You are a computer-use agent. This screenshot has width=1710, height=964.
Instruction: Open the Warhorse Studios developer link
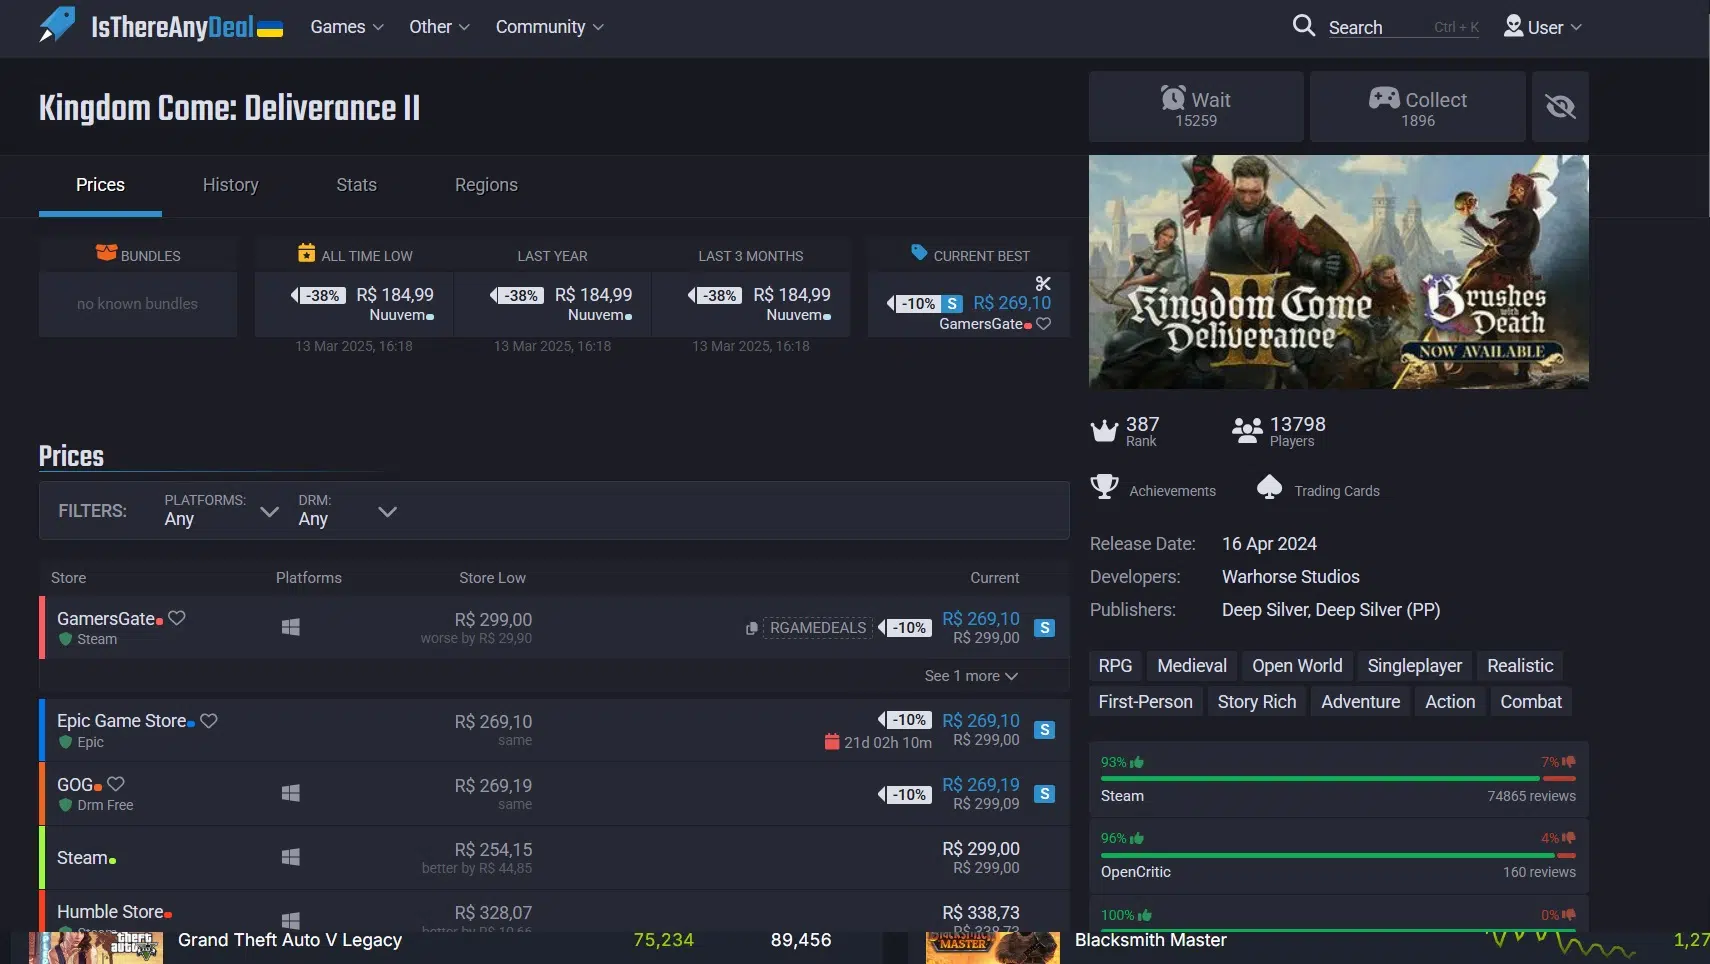pos(1290,577)
